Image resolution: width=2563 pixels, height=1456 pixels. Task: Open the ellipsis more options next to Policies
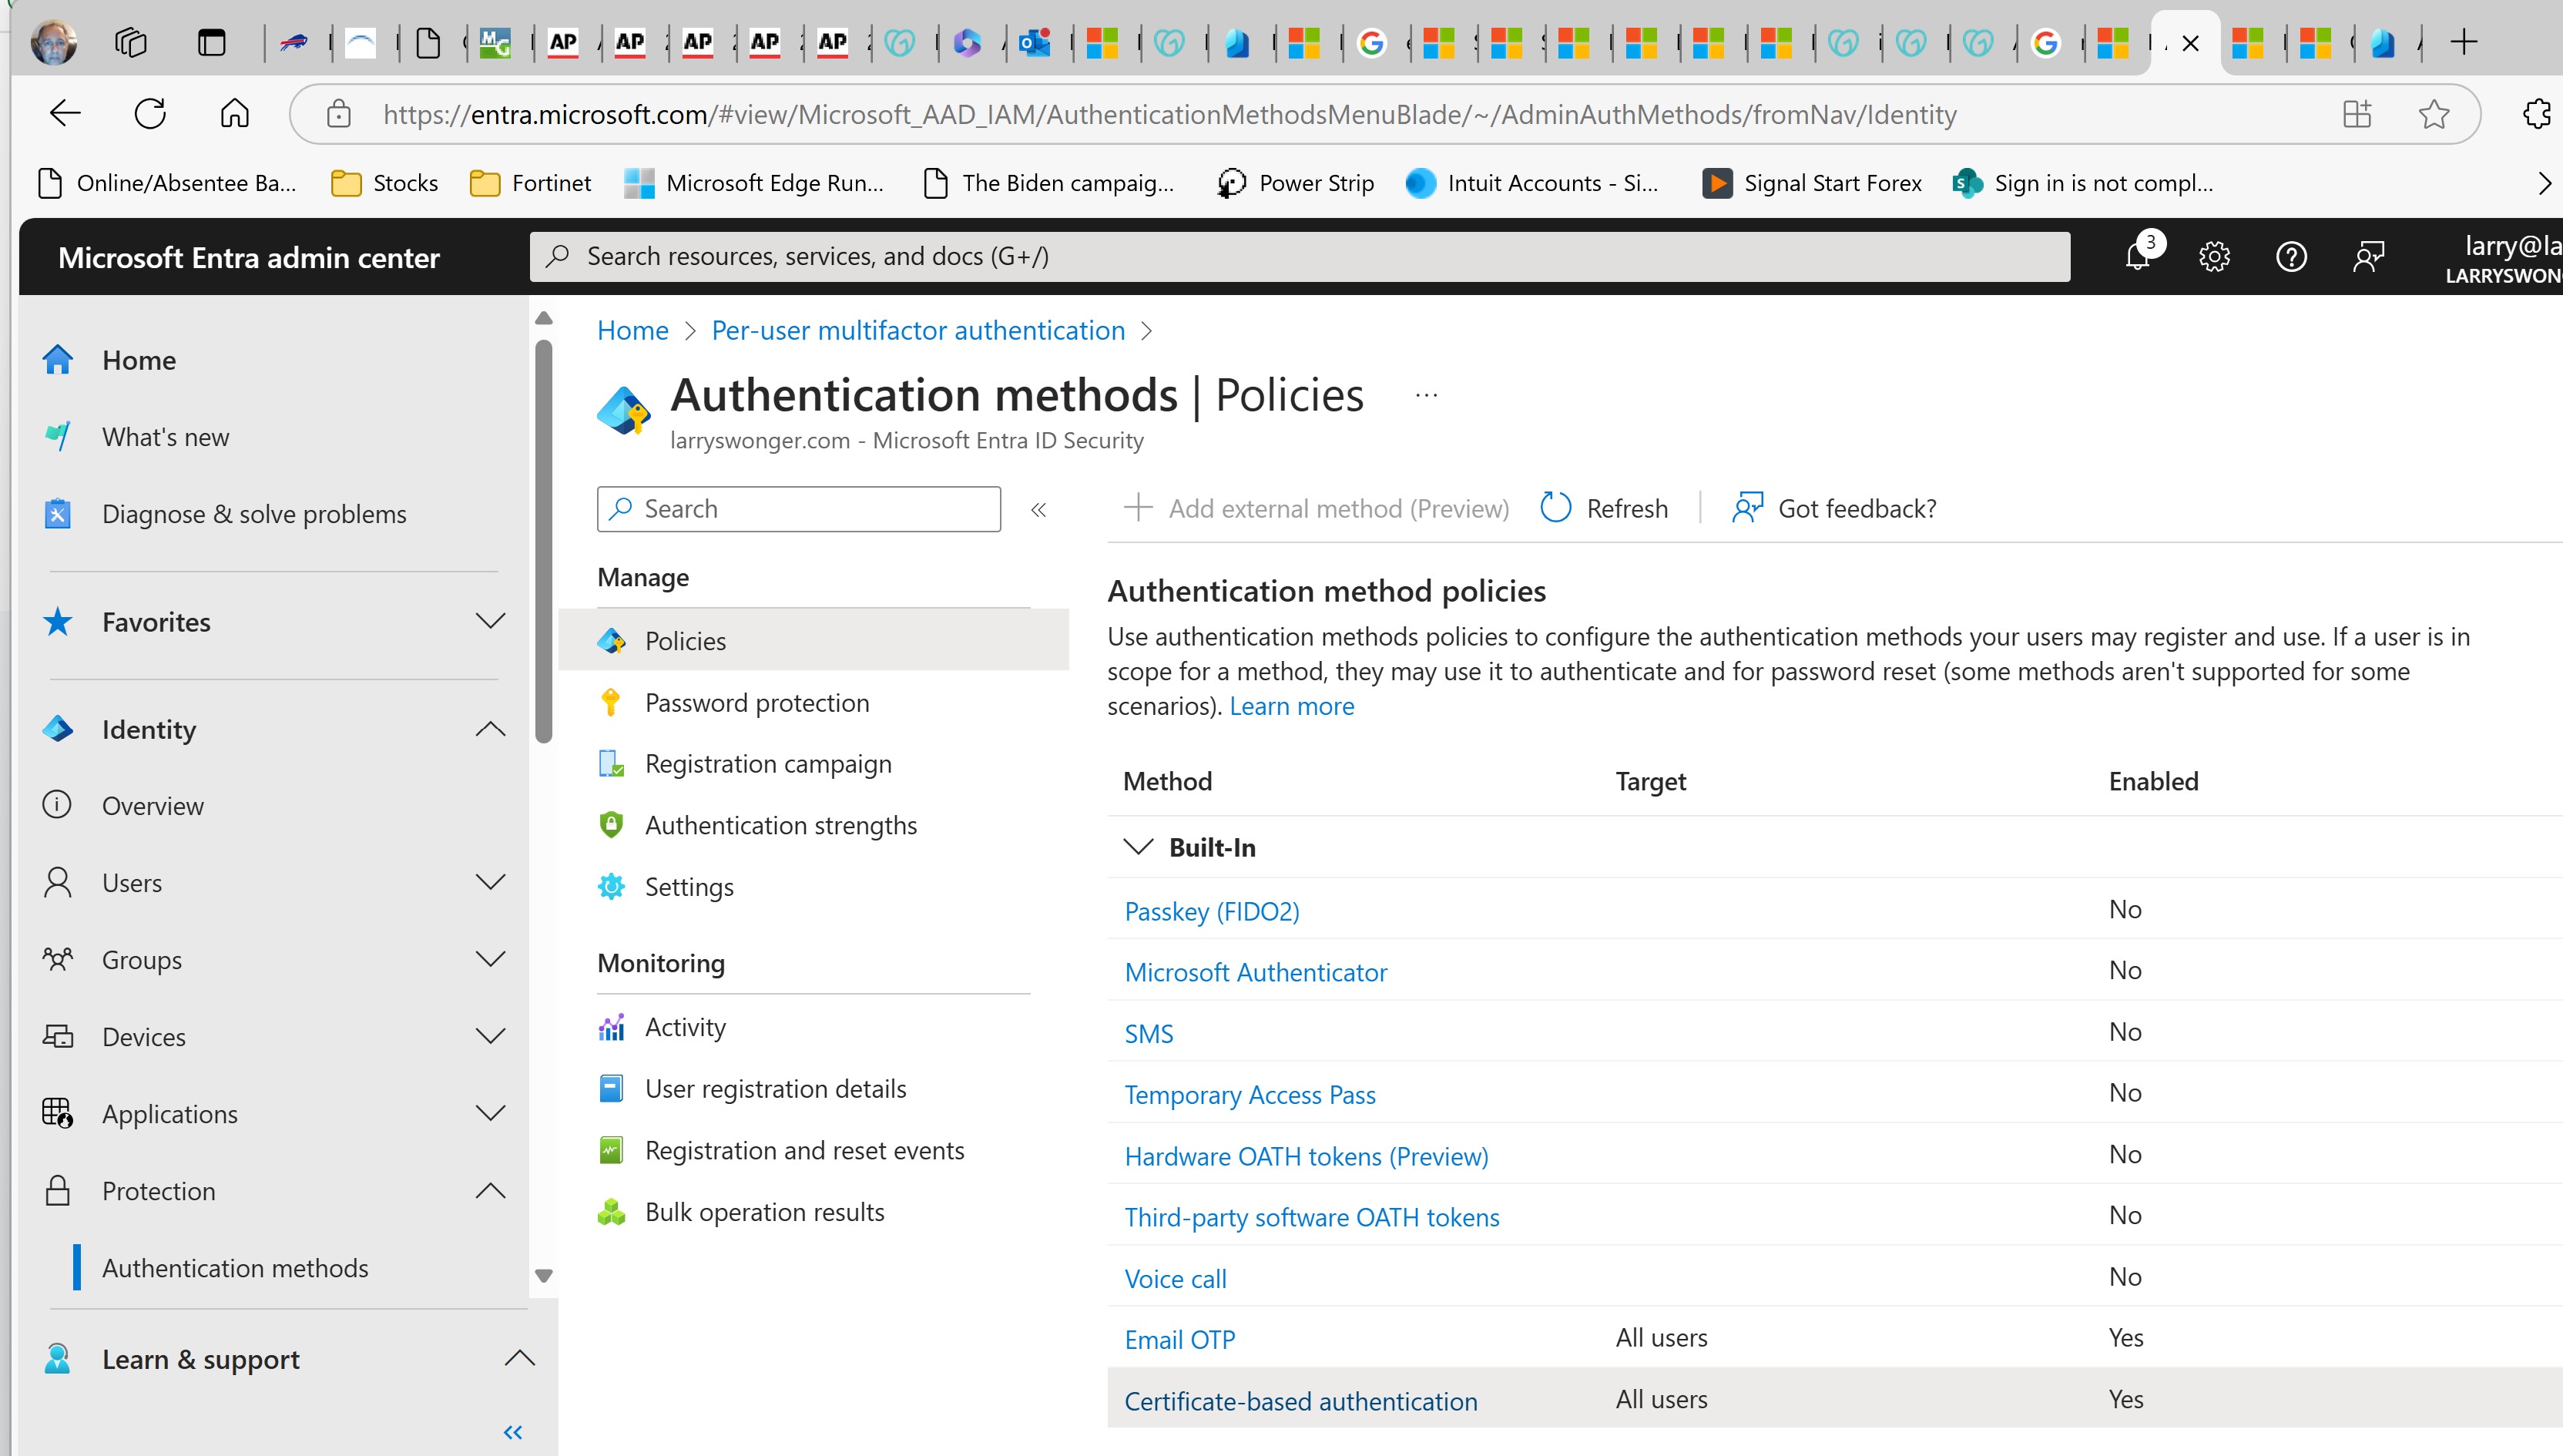click(x=1426, y=396)
